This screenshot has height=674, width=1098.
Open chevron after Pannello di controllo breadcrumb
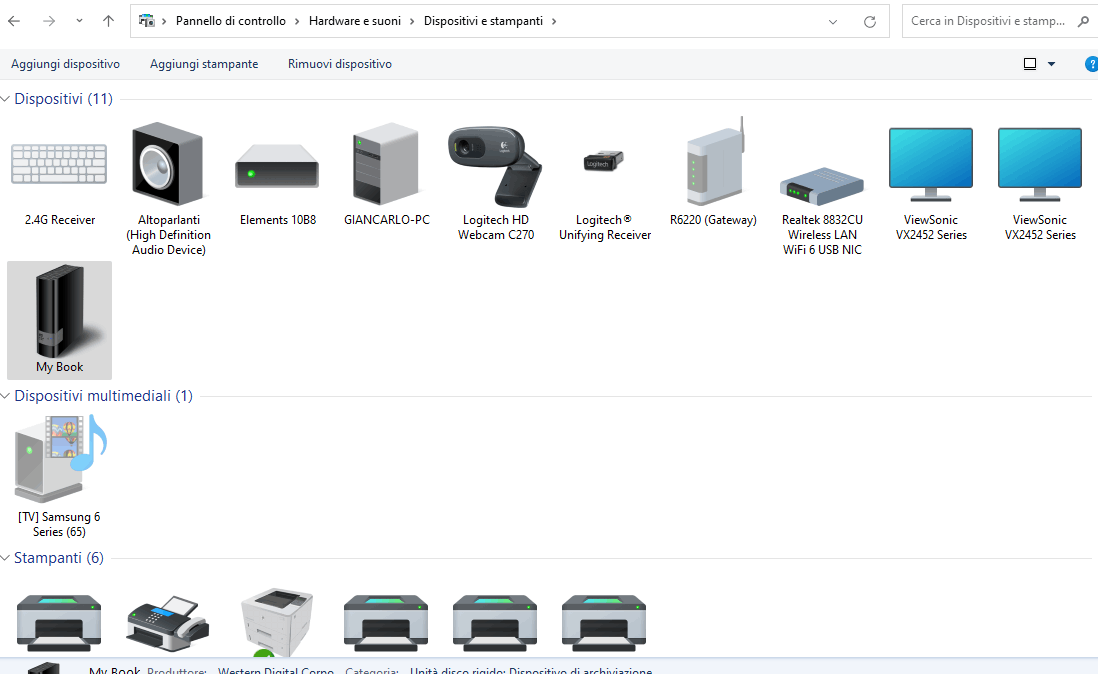(297, 21)
